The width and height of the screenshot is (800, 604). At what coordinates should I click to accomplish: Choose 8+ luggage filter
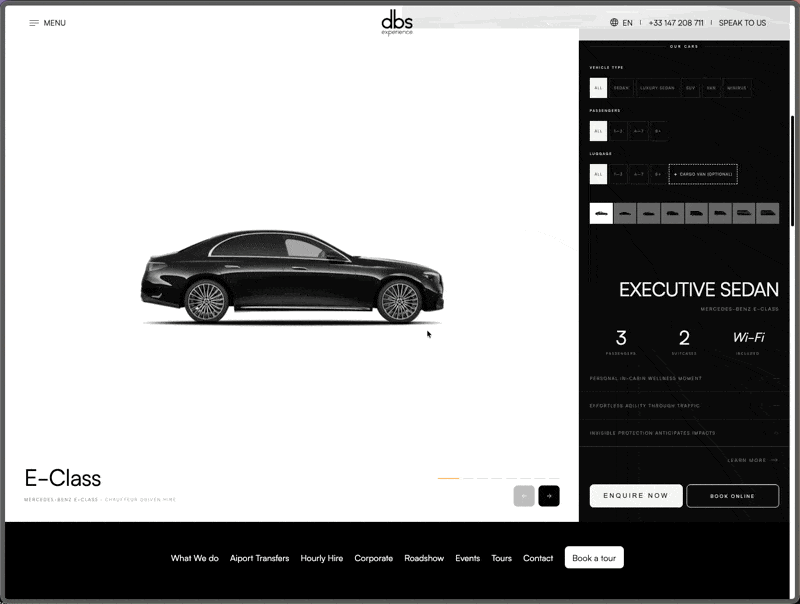pos(658,174)
